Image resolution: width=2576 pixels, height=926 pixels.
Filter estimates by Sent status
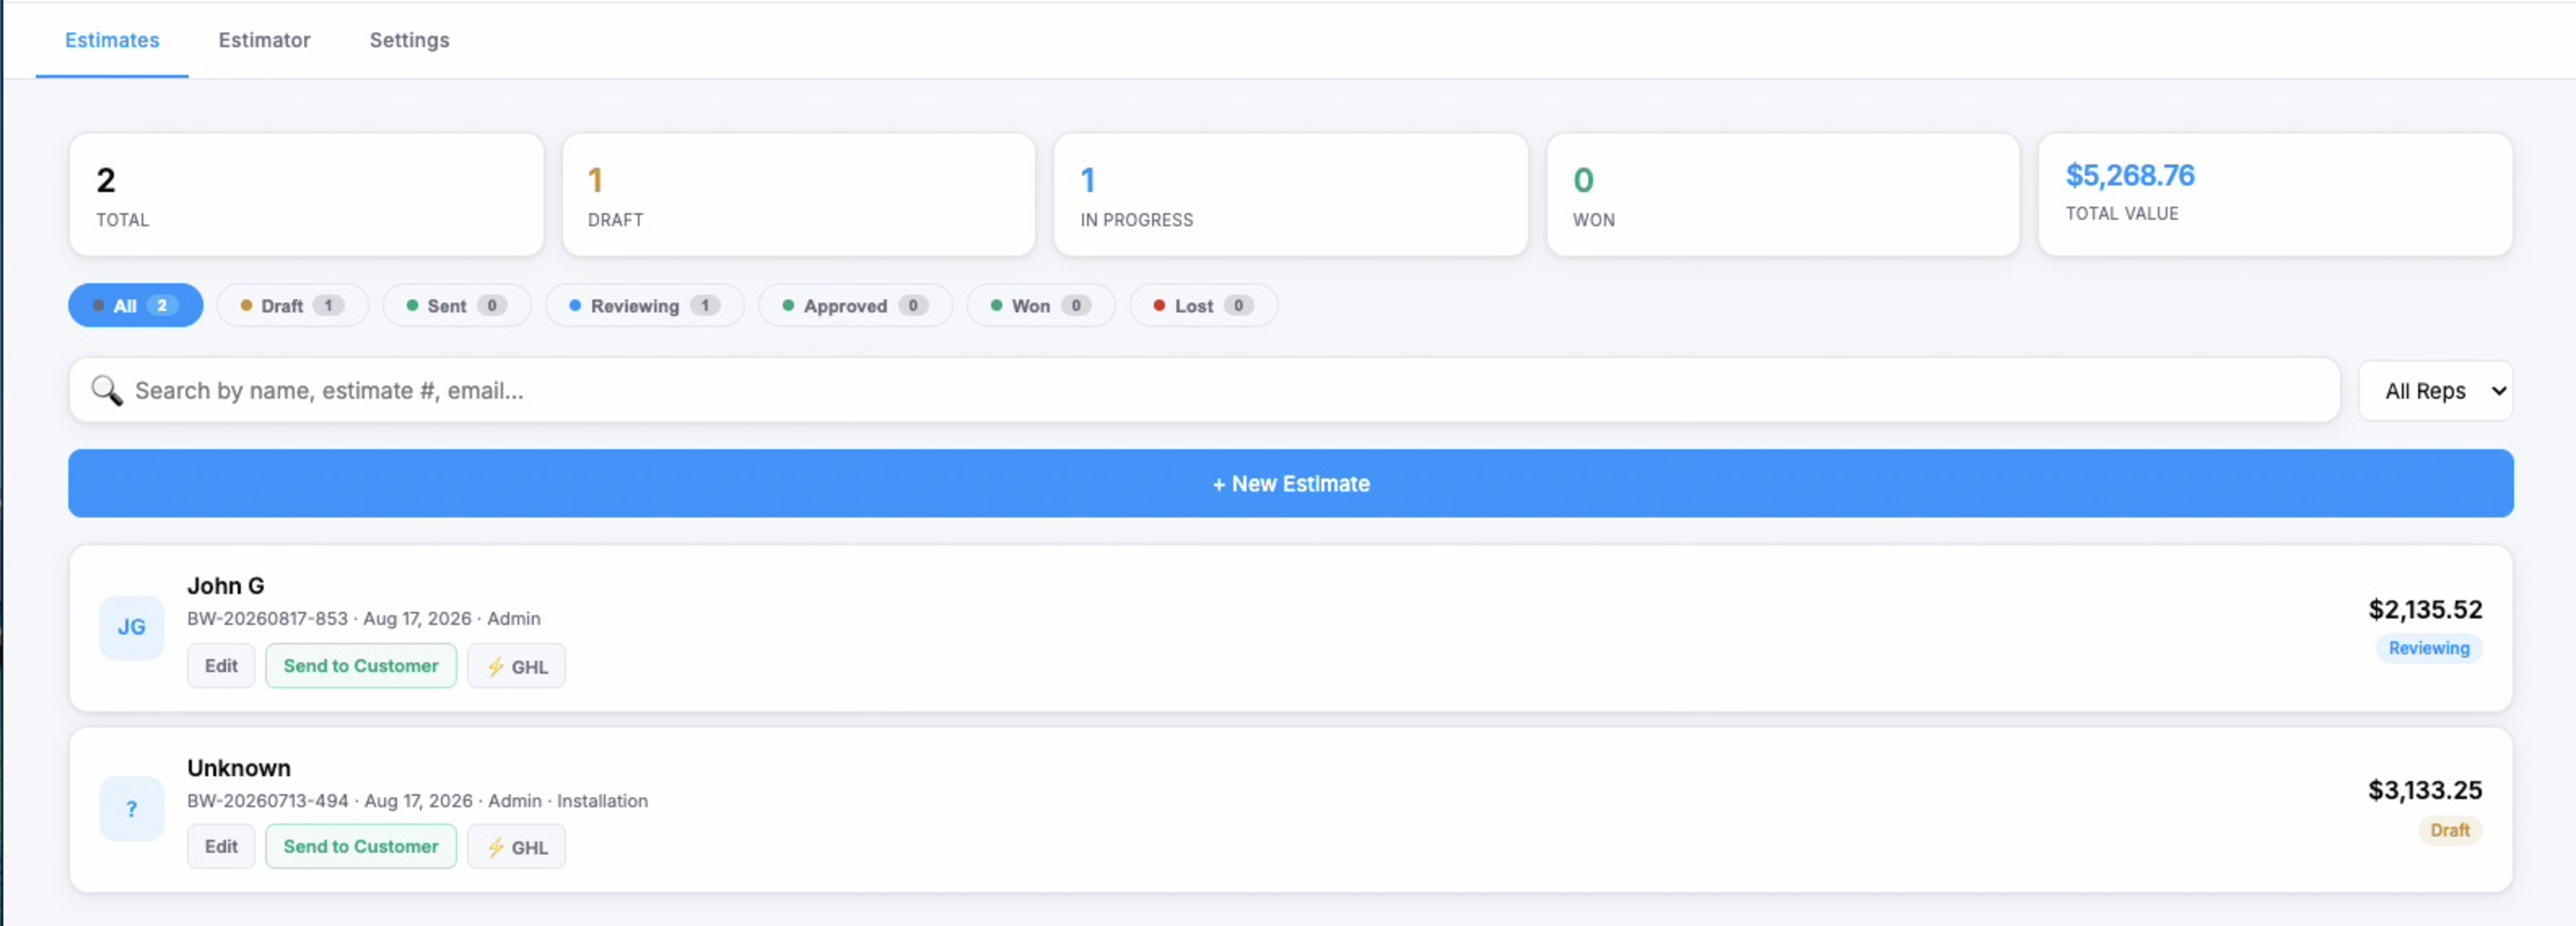coord(457,306)
